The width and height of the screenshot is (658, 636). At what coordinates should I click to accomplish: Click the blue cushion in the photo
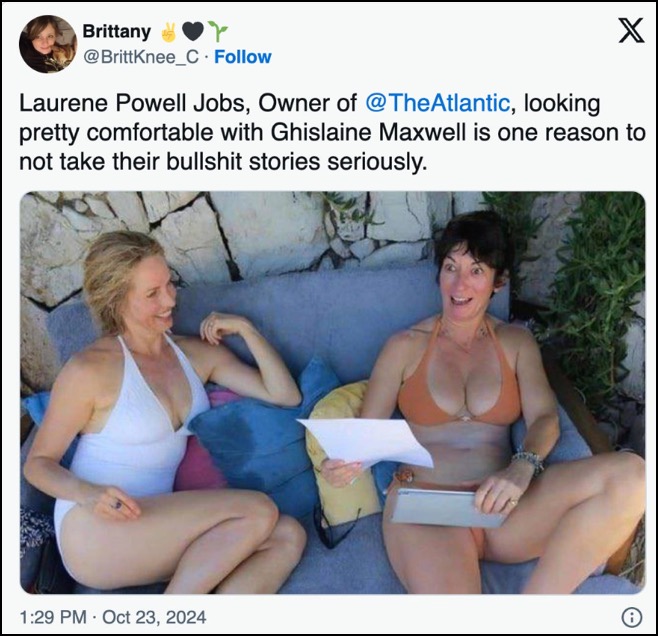260,436
